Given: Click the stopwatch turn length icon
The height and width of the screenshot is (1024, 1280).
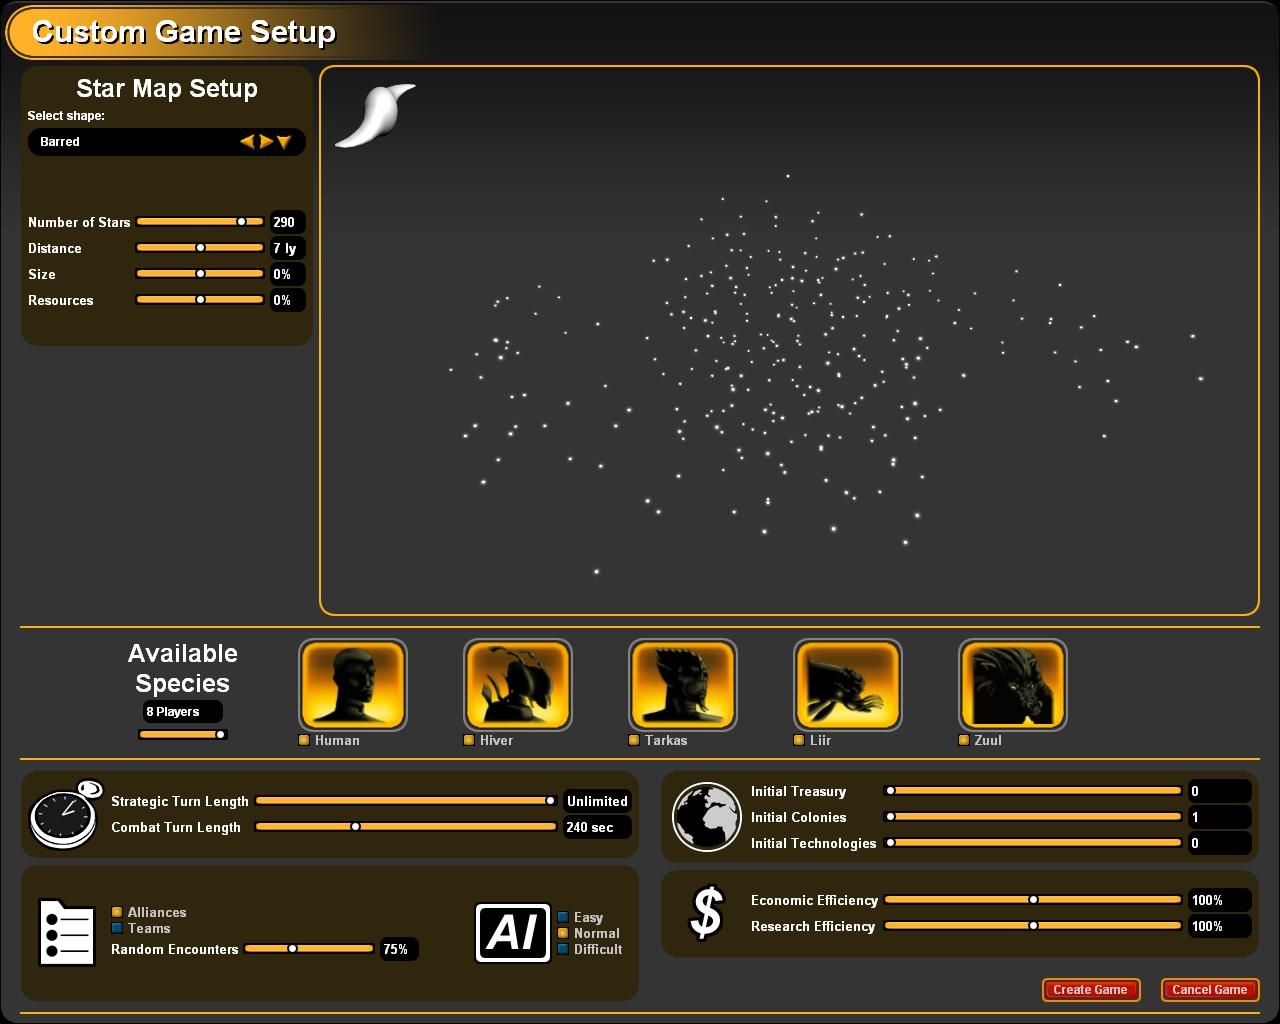Looking at the screenshot, I should pos(66,814).
